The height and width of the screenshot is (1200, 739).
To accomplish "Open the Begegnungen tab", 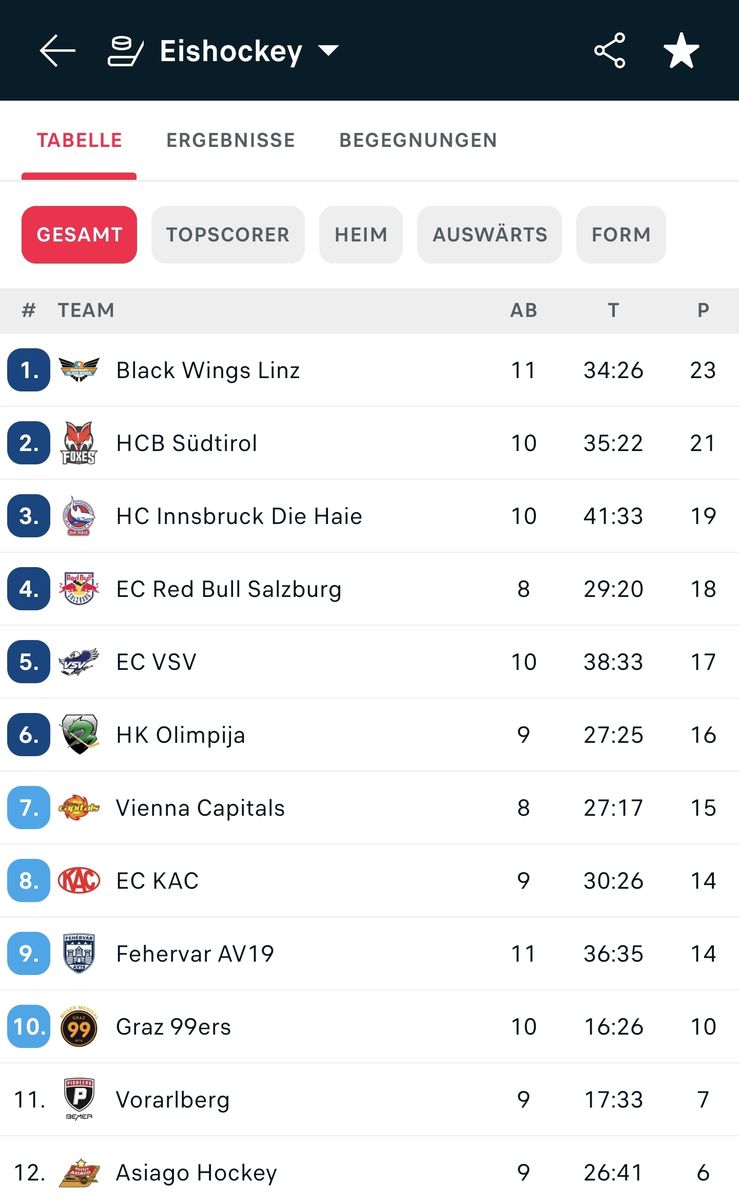I will tap(418, 140).
